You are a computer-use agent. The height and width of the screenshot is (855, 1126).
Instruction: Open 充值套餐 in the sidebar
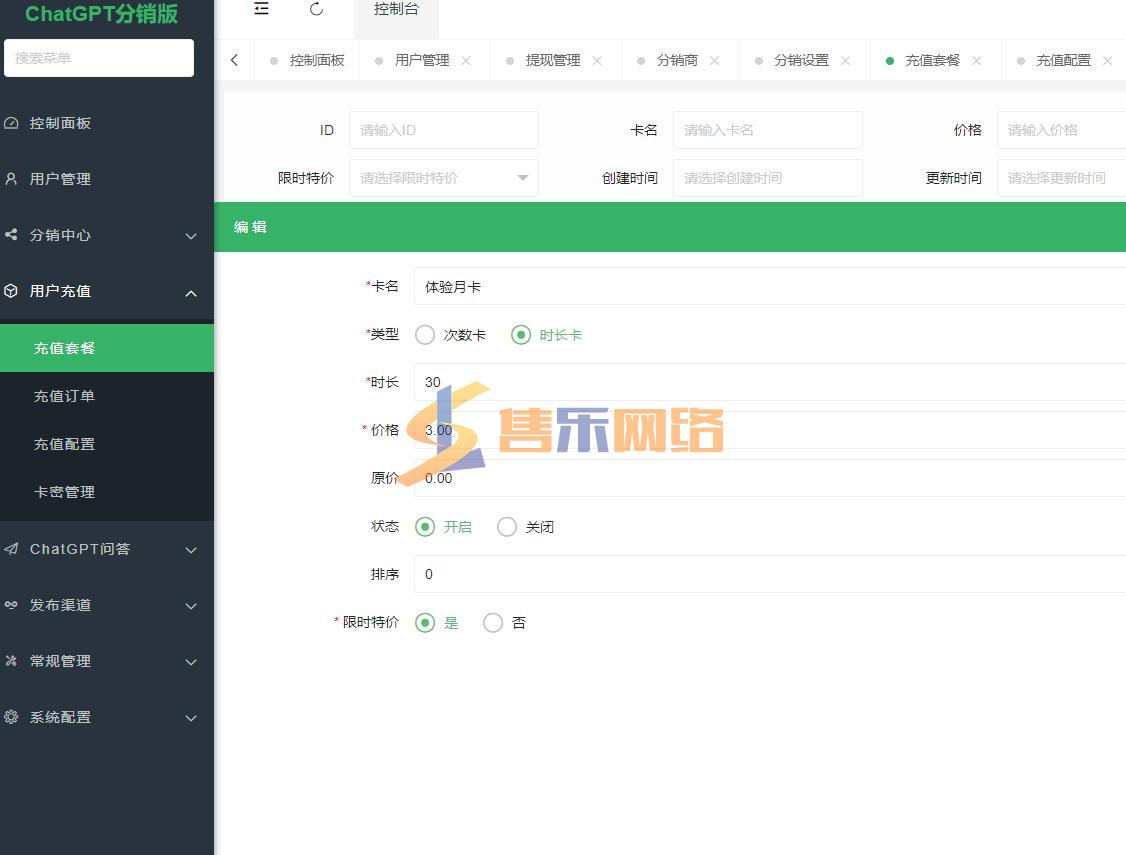click(107, 348)
